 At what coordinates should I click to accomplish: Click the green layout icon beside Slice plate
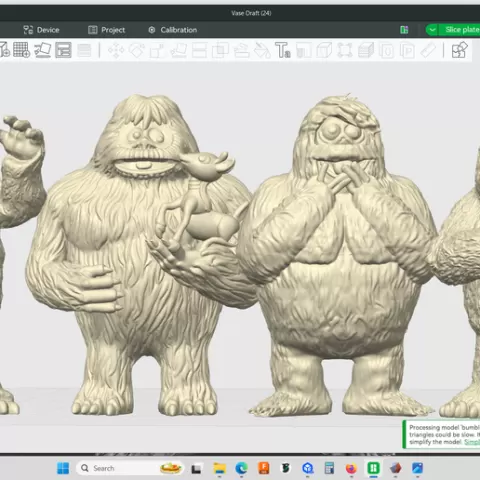[404, 30]
